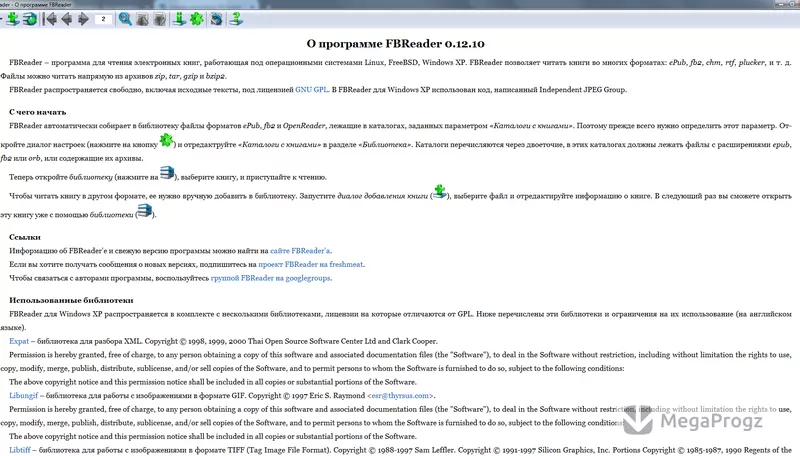Image resolution: width=800 pixels, height=456 pixels.
Task: Open "проект FBReader на freshmeat" link
Action: click(x=311, y=265)
